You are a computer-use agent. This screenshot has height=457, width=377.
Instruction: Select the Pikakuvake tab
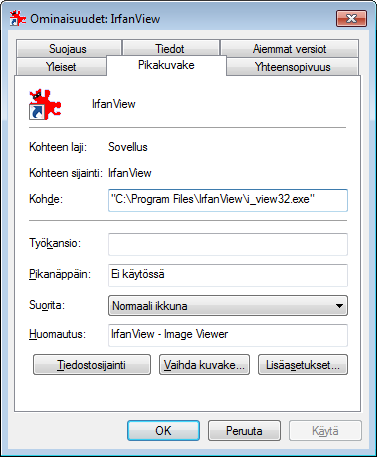[x=166, y=65]
